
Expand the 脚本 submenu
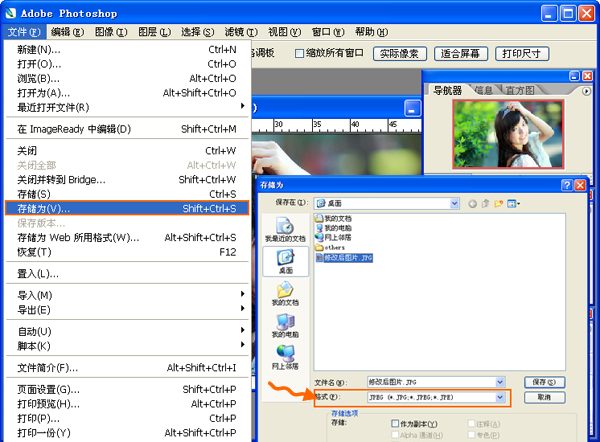tap(127, 346)
